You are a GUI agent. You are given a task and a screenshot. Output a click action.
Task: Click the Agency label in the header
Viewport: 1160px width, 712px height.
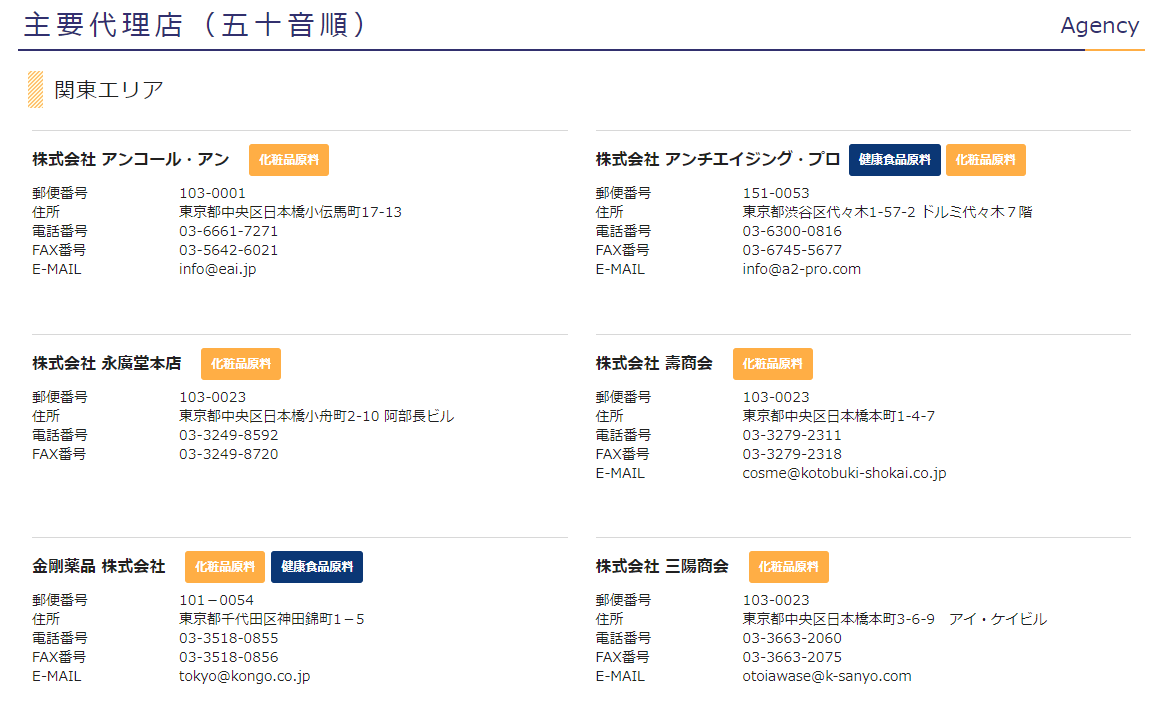coord(1099,26)
